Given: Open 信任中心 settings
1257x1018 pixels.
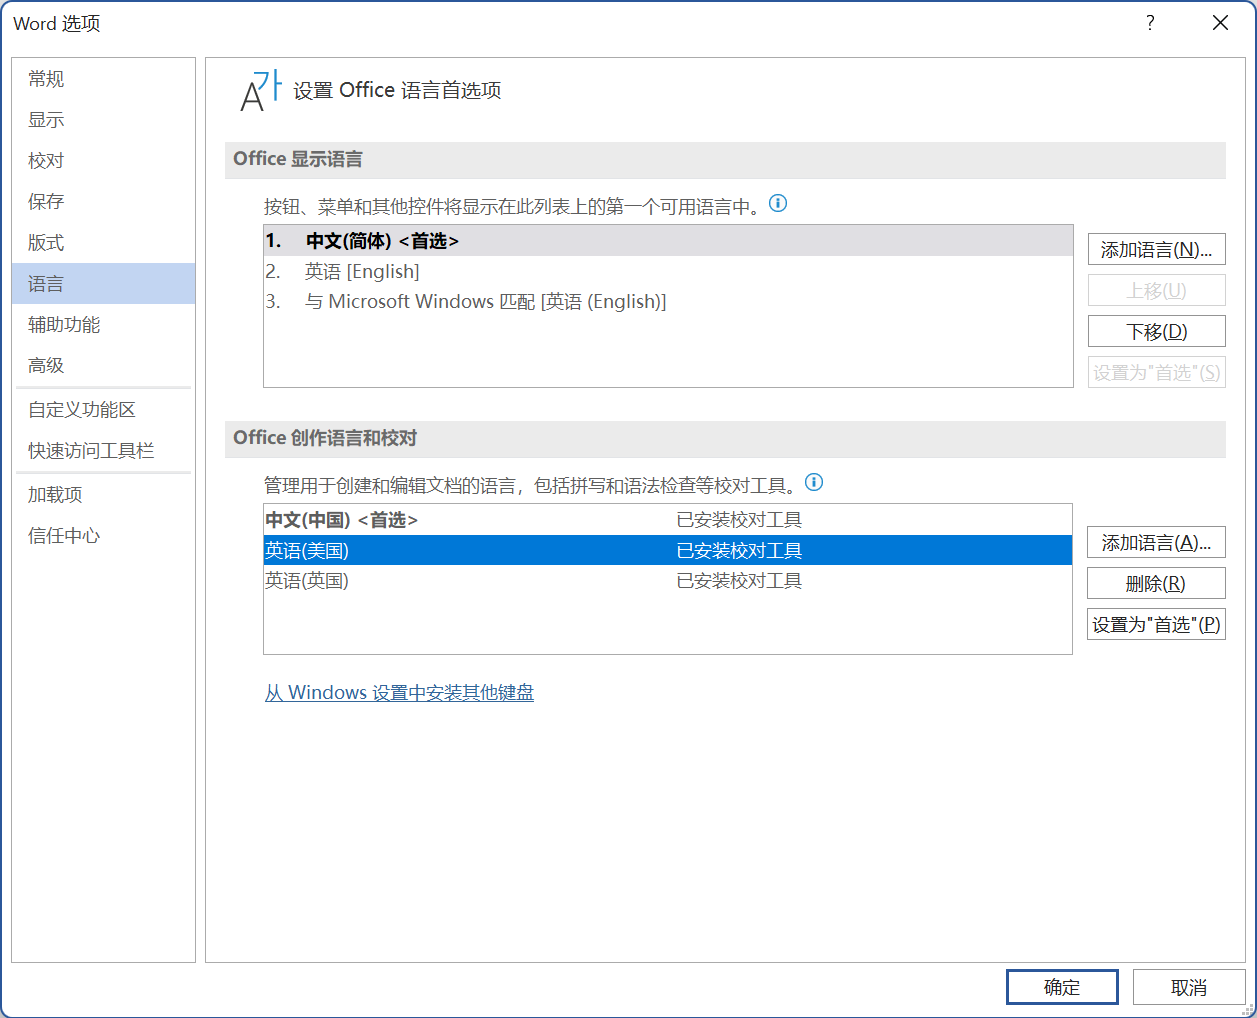Looking at the screenshot, I should coord(64,536).
